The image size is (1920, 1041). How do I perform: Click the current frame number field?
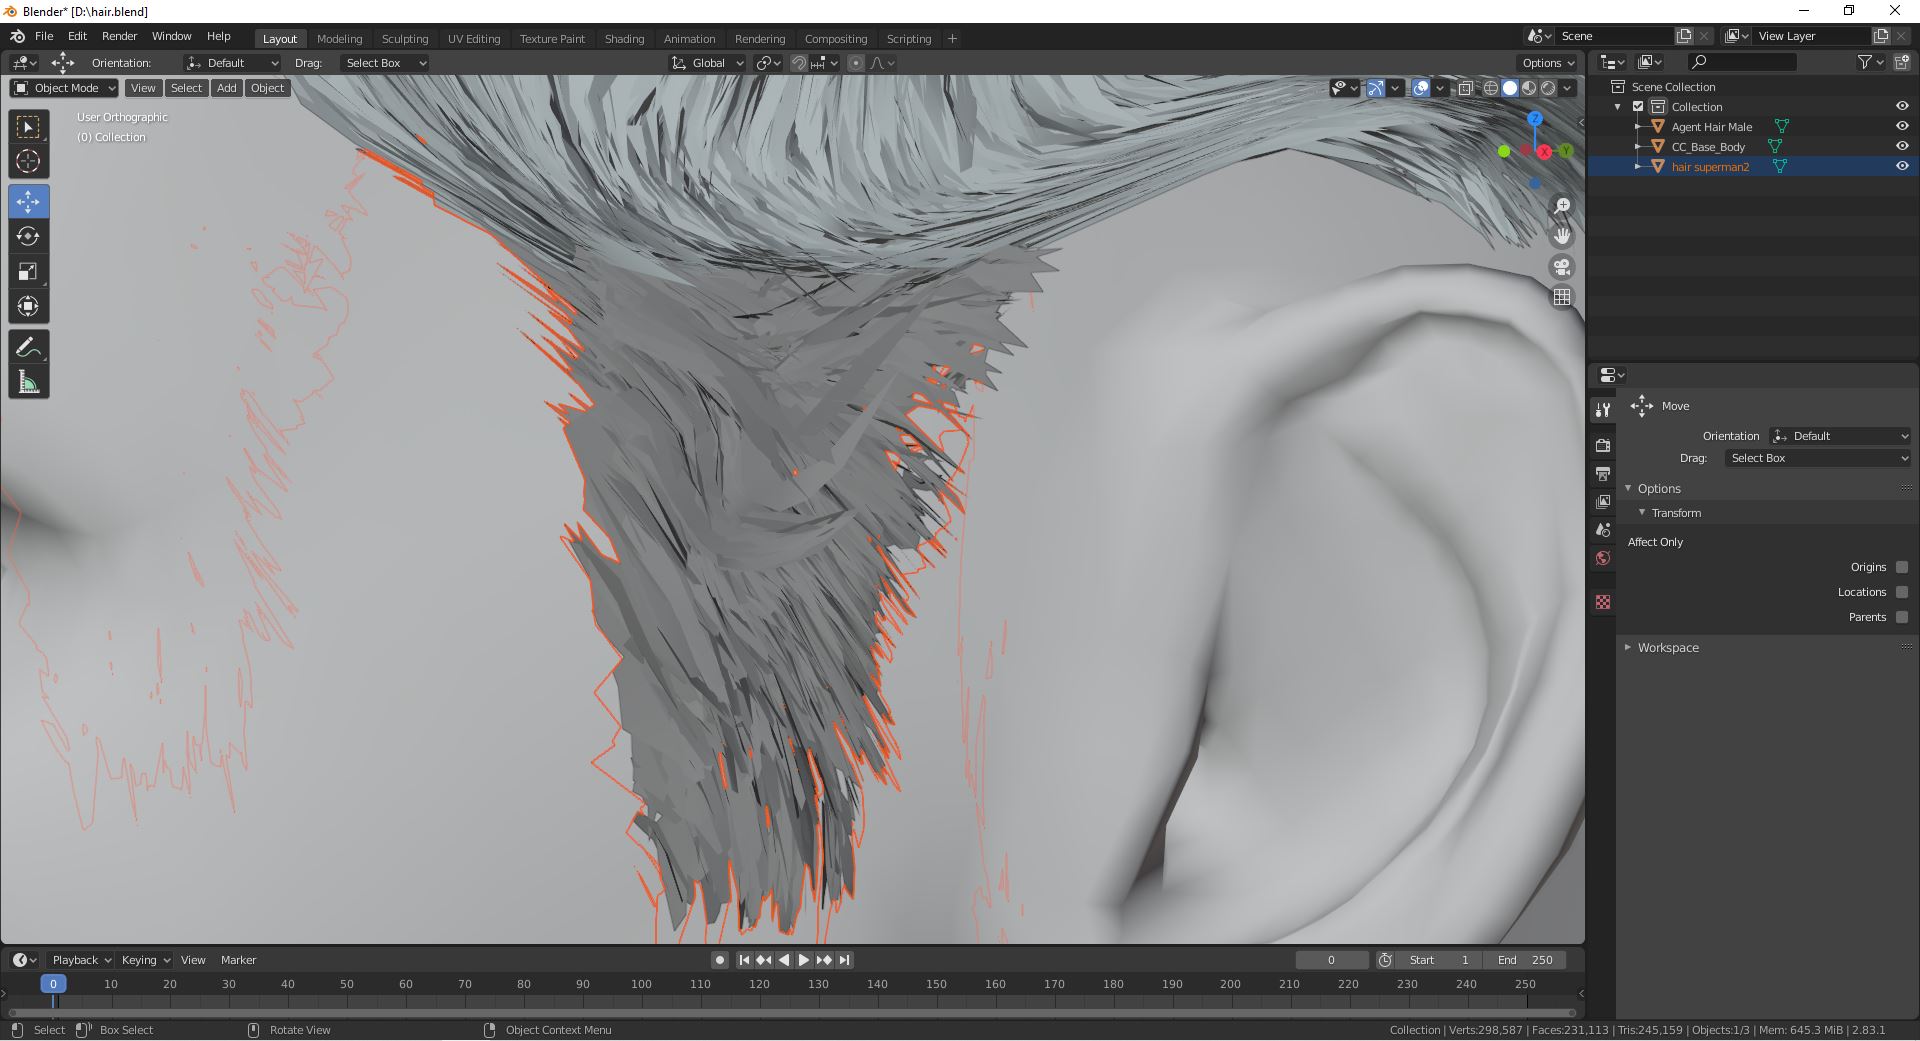pyautogui.click(x=1331, y=960)
